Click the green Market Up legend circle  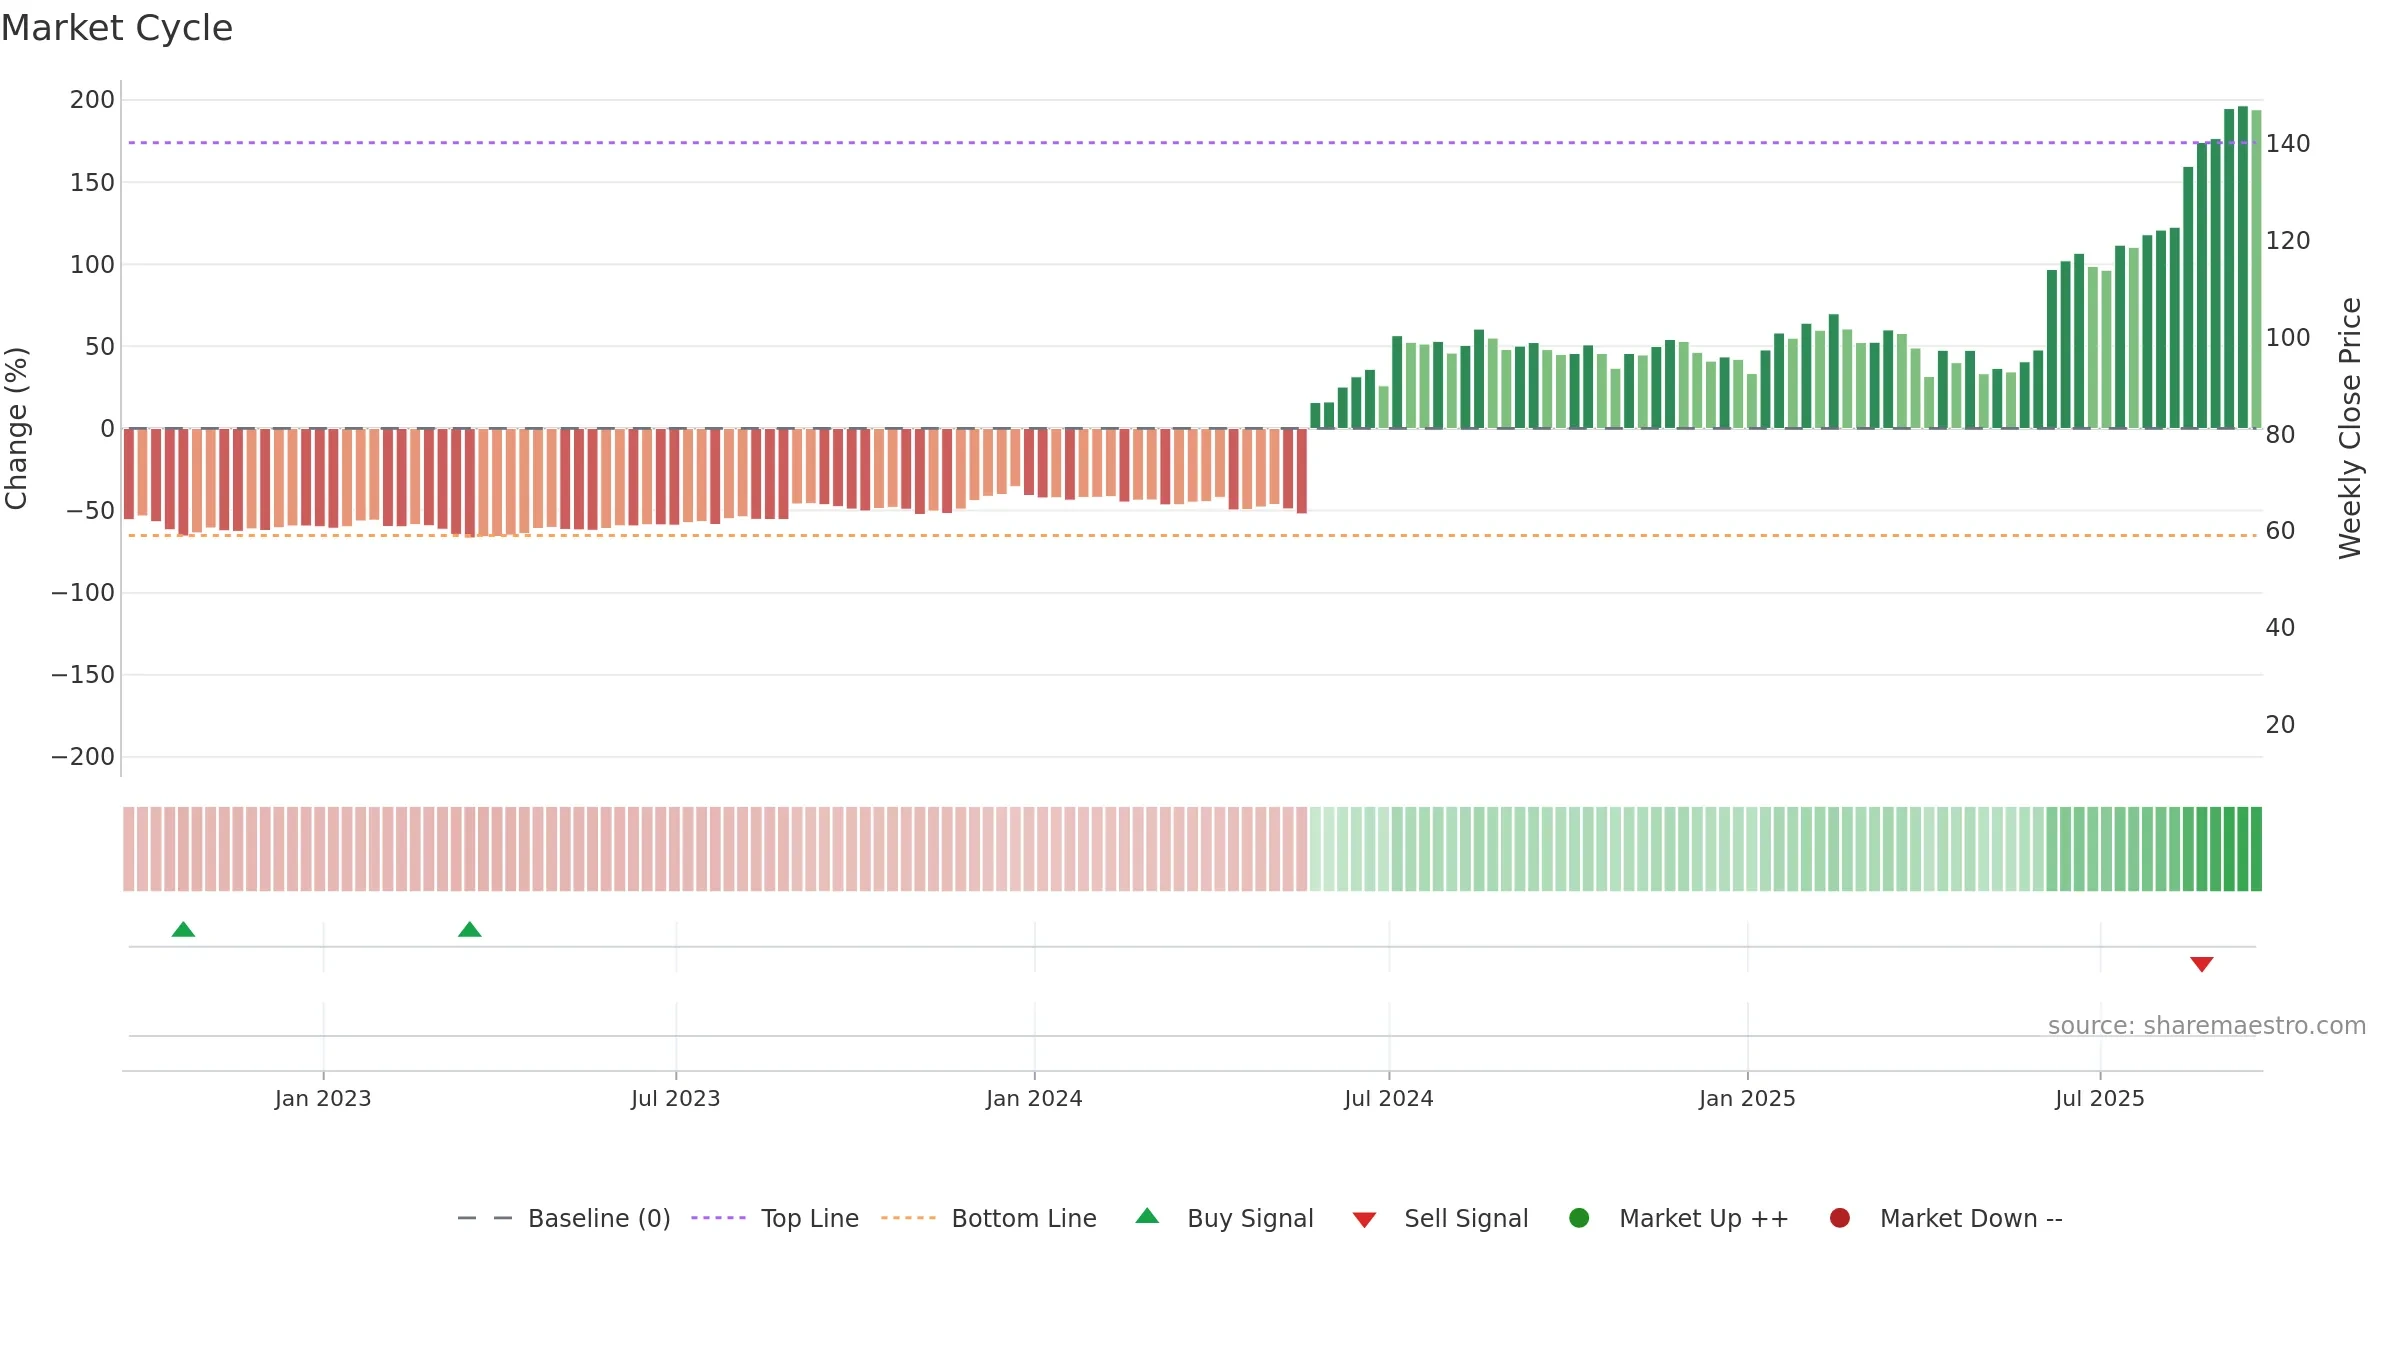click(x=1580, y=1218)
